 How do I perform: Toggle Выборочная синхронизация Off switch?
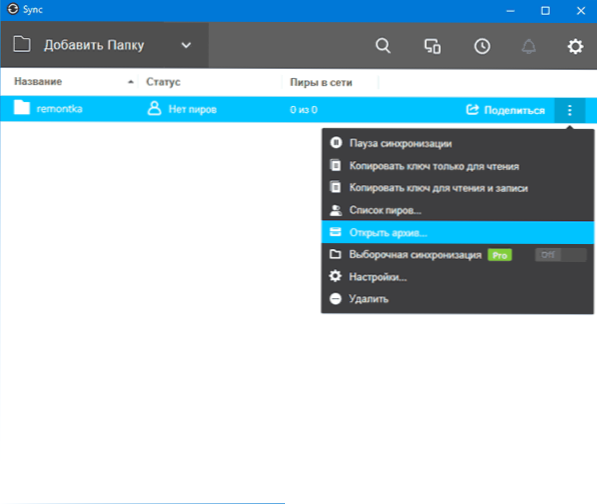(560, 255)
